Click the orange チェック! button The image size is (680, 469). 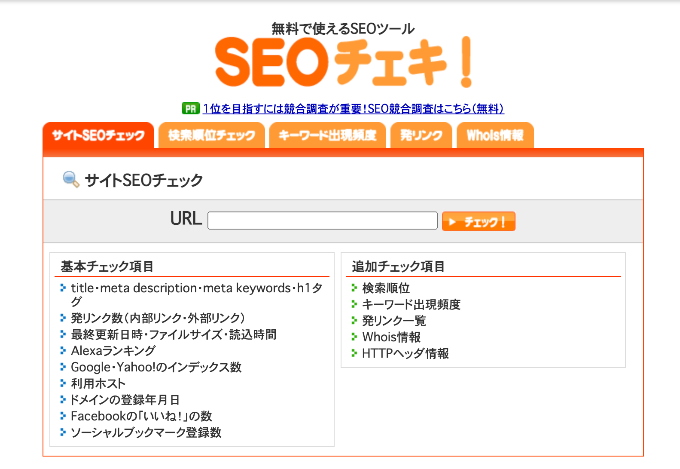tap(479, 221)
